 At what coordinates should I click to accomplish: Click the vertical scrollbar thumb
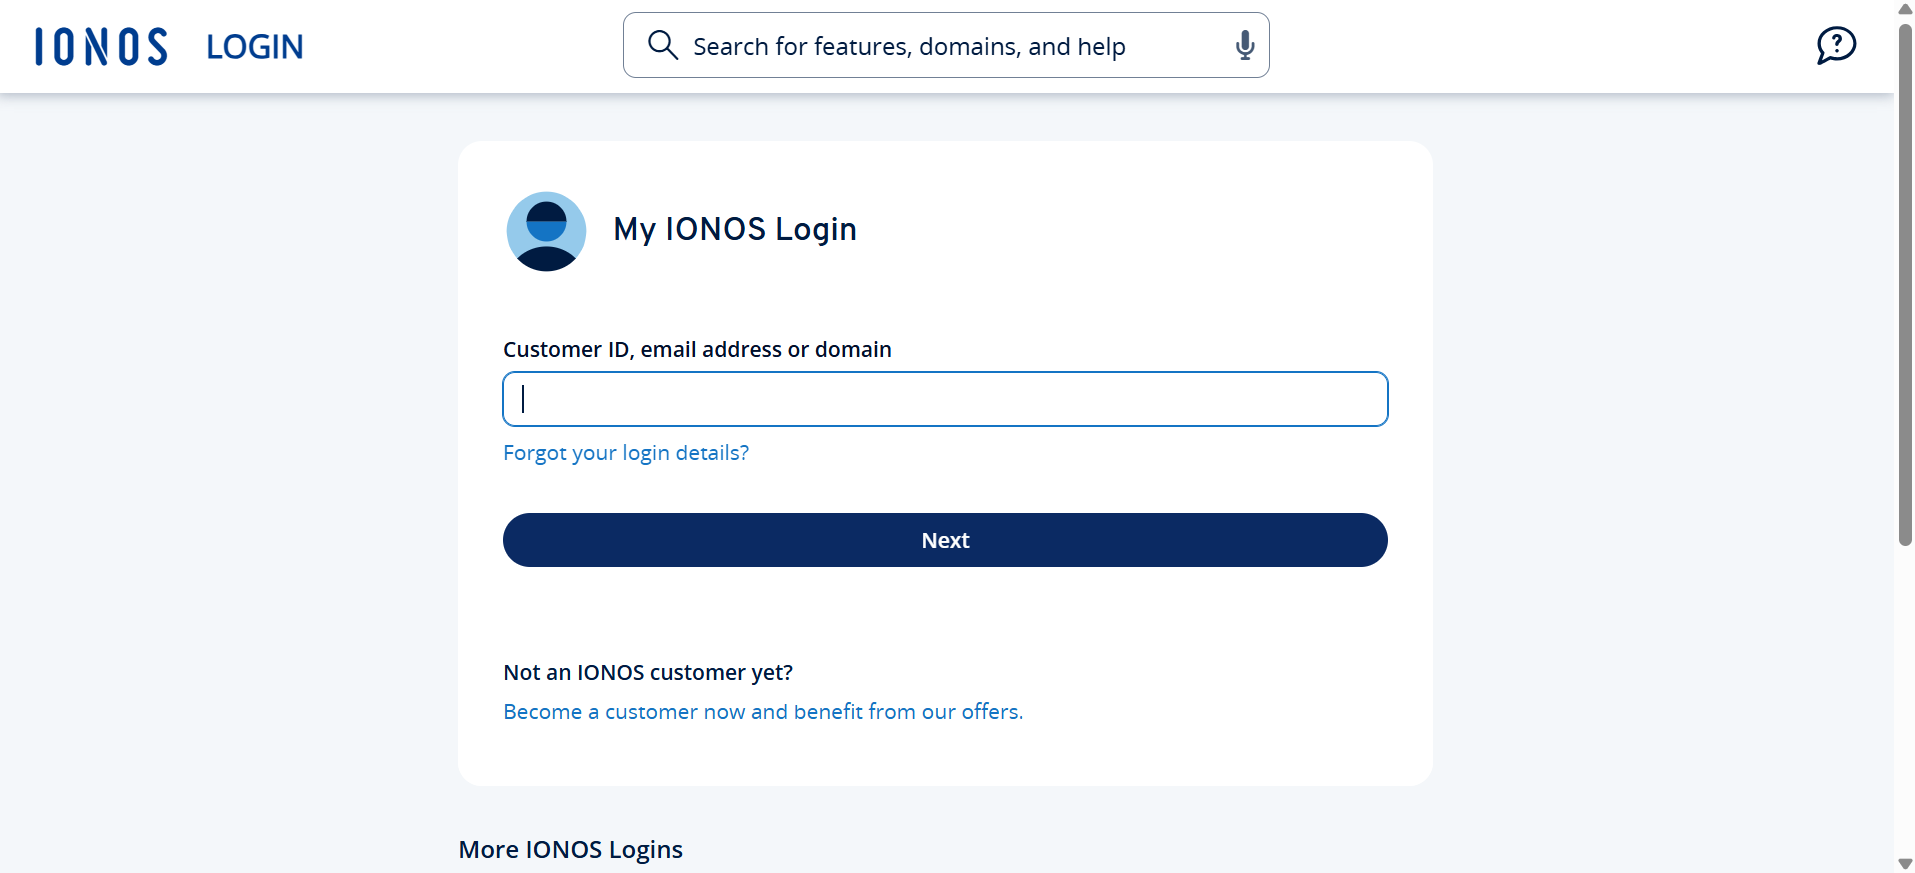click(x=1905, y=284)
